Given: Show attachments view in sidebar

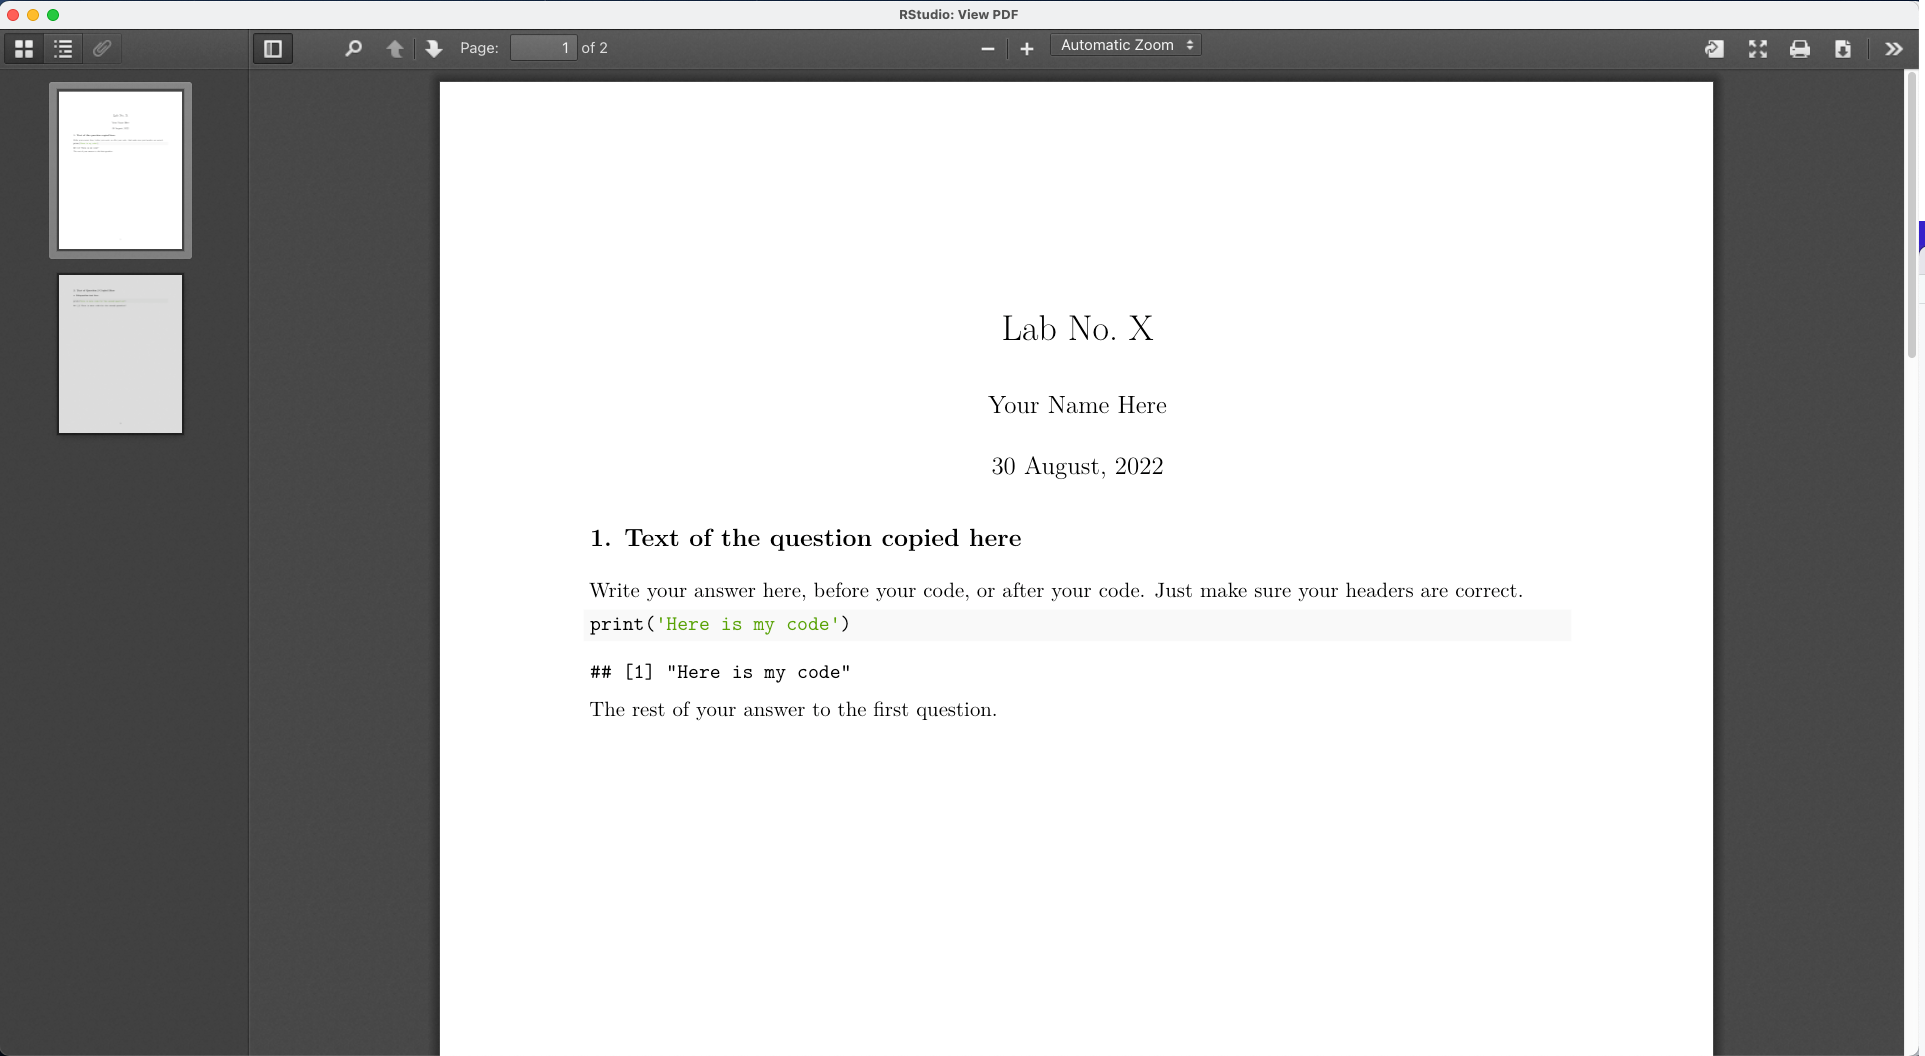Looking at the screenshot, I should coord(102,48).
